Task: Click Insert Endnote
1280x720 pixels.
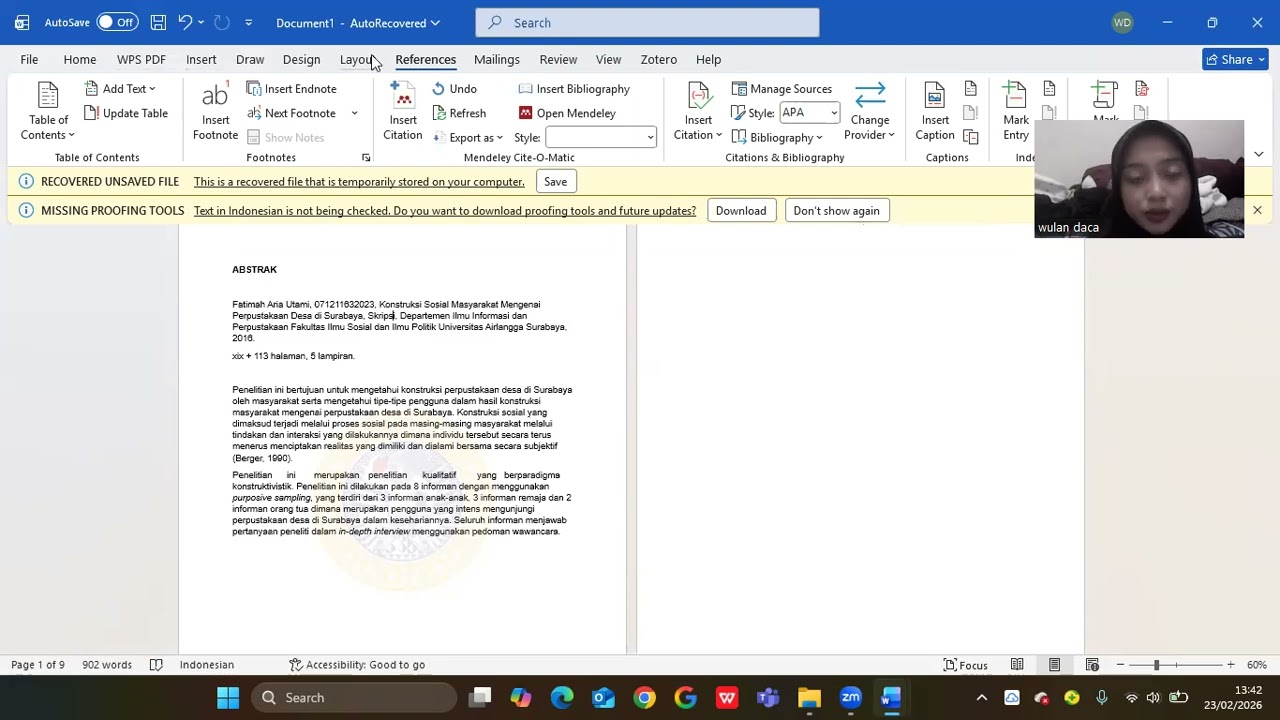Action: tap(291, 89)
